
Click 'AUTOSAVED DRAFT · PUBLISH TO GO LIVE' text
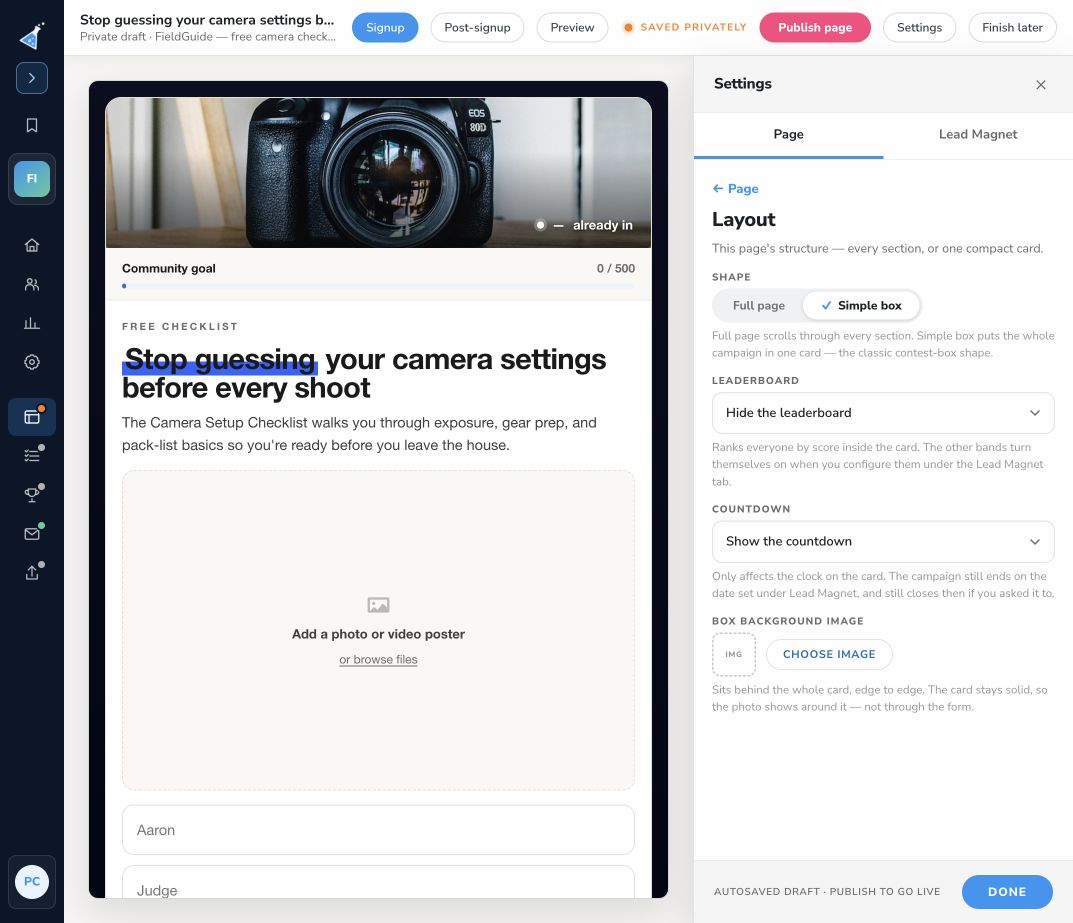[827, 892]
